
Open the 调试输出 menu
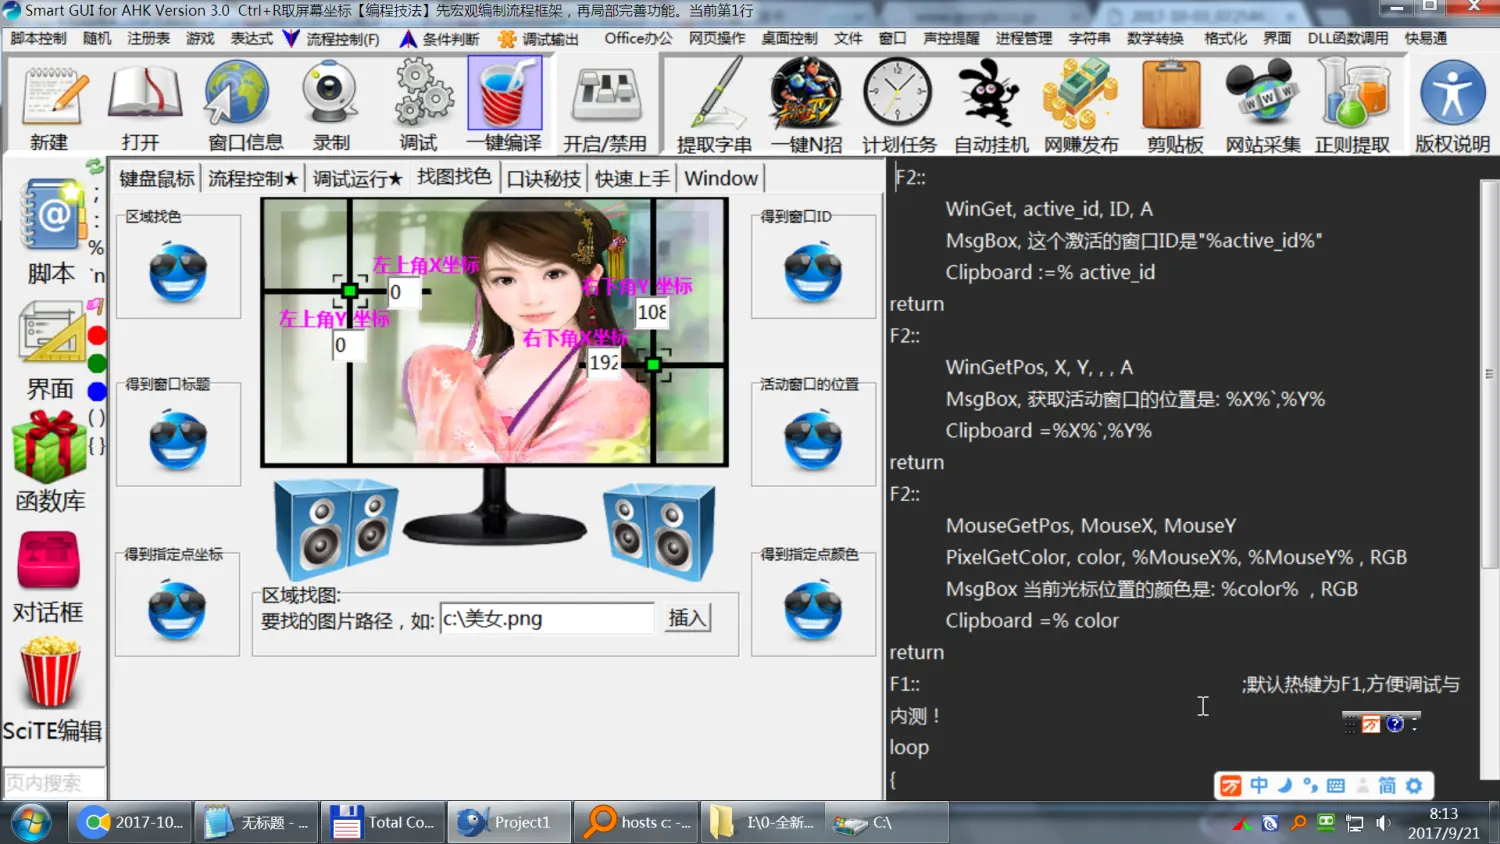(539, 38)
